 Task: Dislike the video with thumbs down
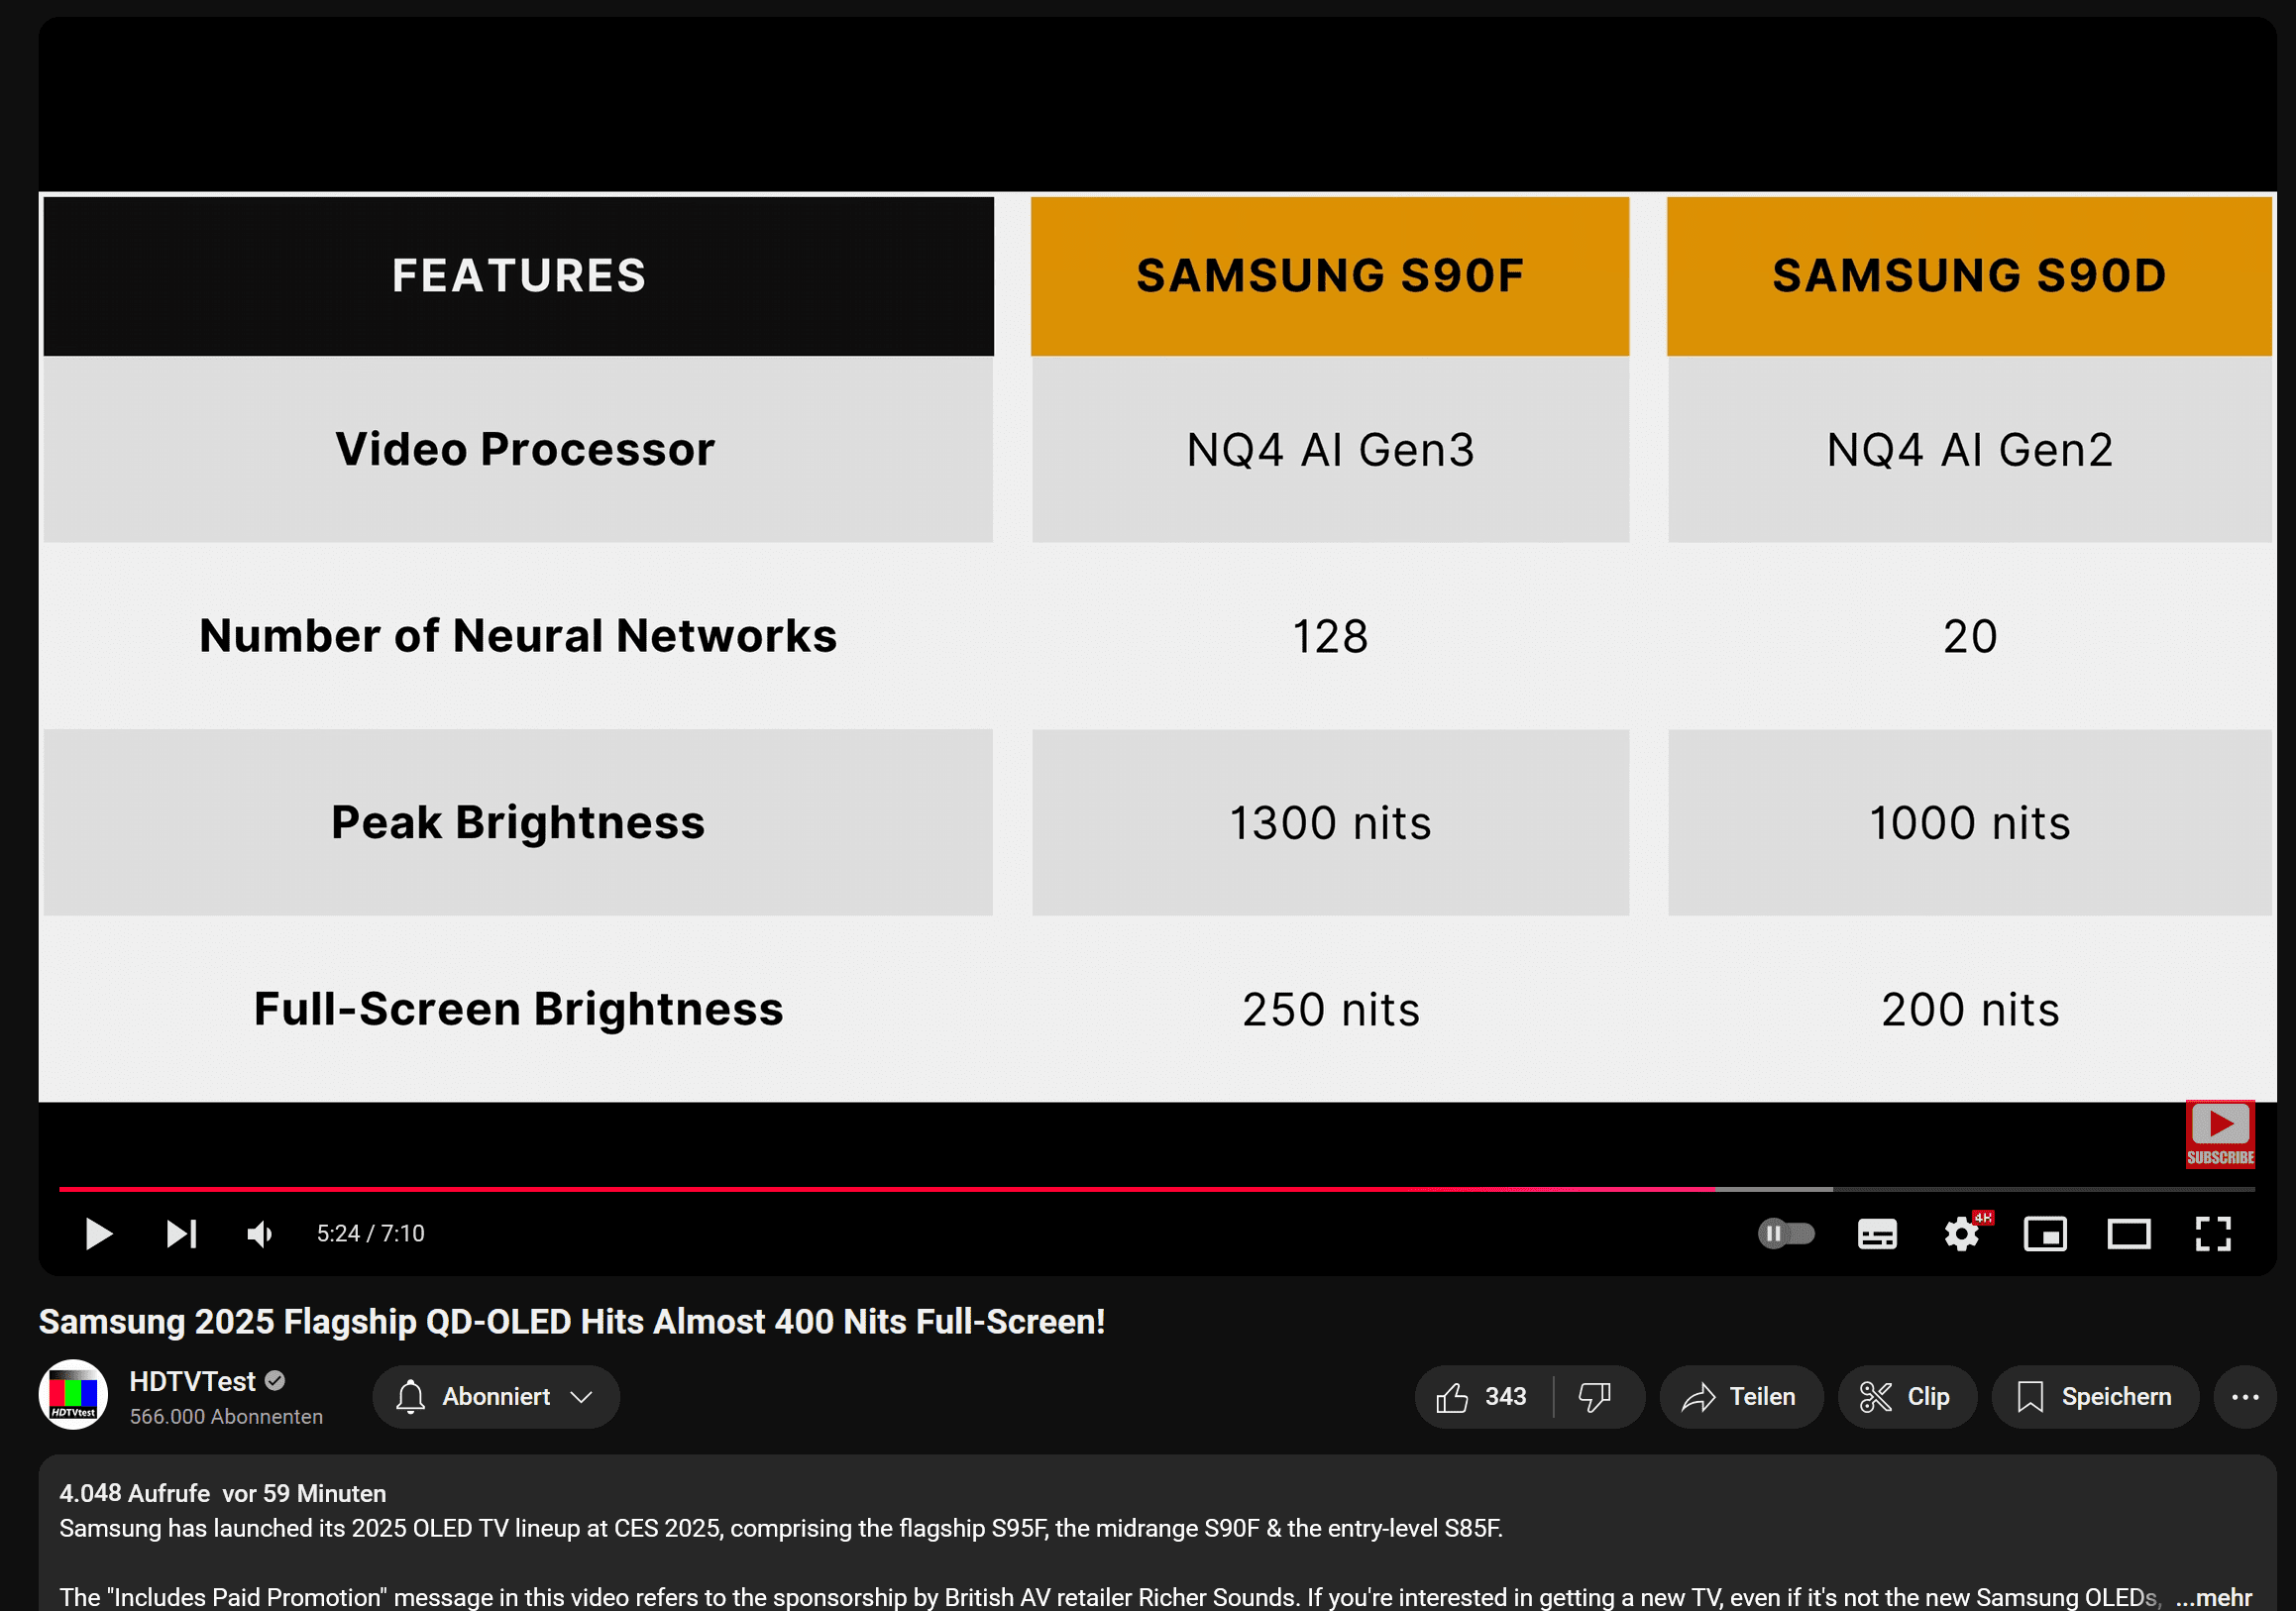click(x=1595, y=1396)
